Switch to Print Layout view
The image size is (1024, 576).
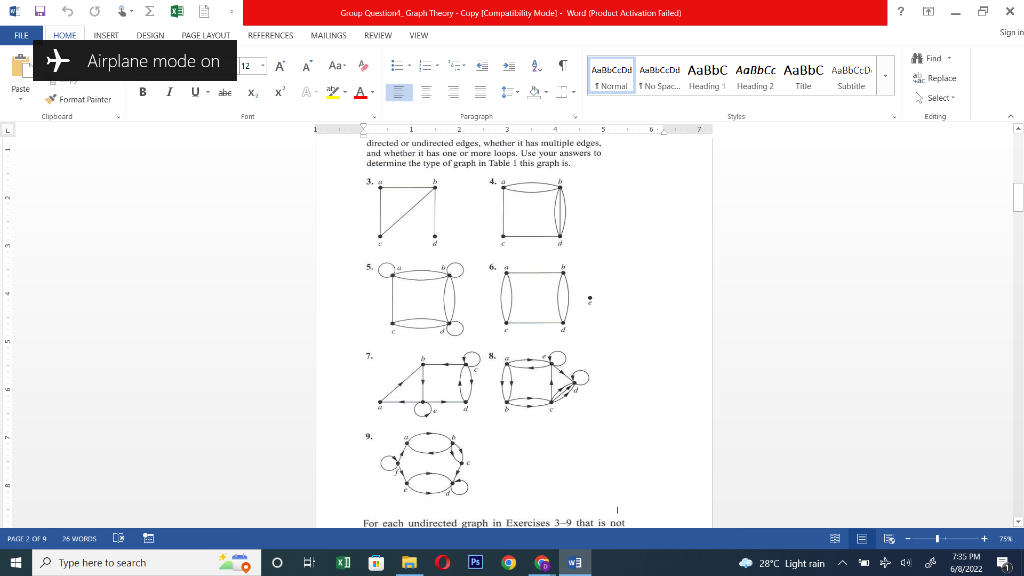click(862, 539)
